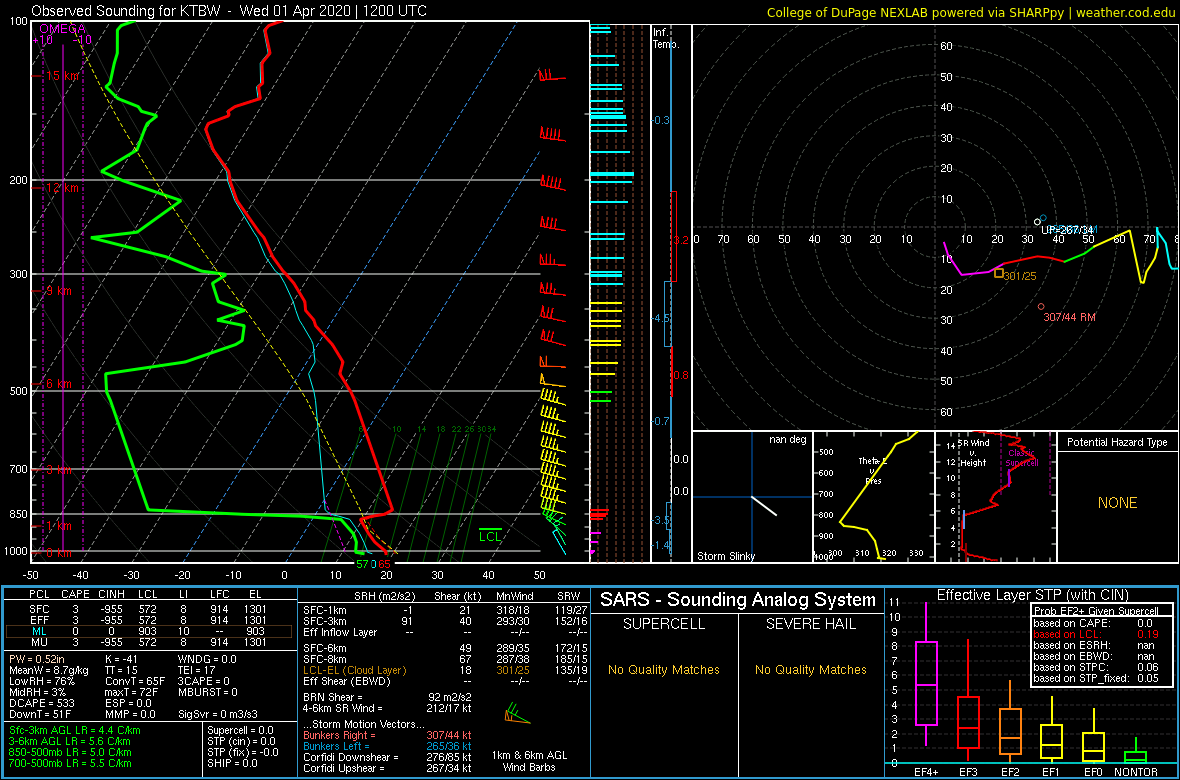The width and height of the screenshot is (1180, 780).
Task: Click the '3-6km AGL LR = 5.6 C/km' line
Action: coord(72,742)
